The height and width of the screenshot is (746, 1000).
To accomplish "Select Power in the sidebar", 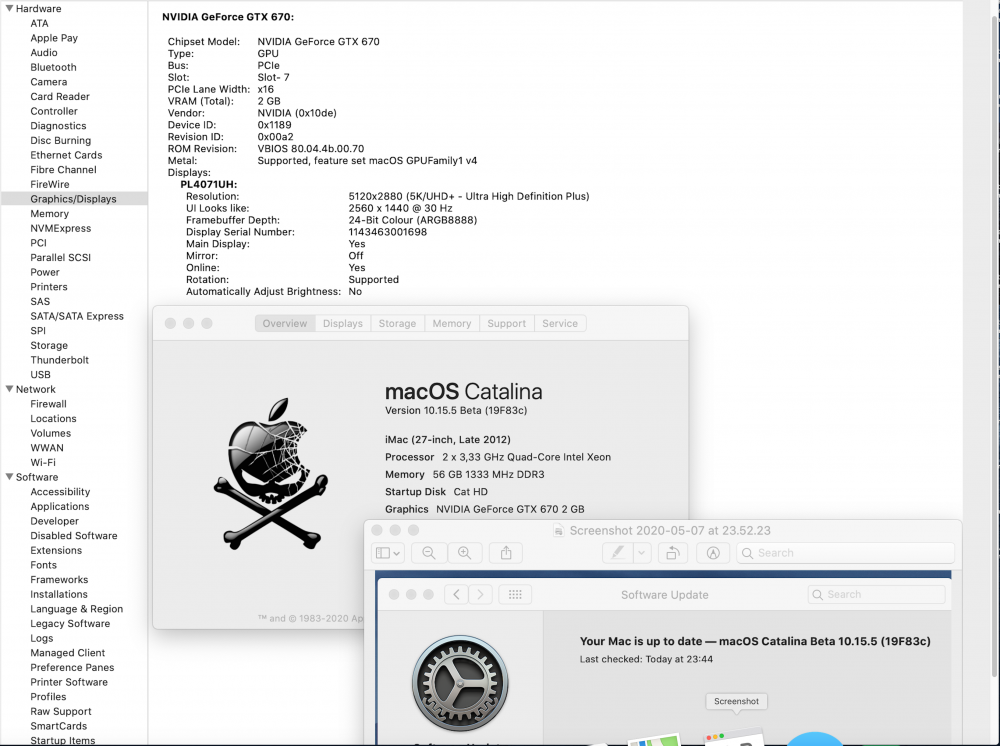I will pyautogui.click(x=45, y=272).
